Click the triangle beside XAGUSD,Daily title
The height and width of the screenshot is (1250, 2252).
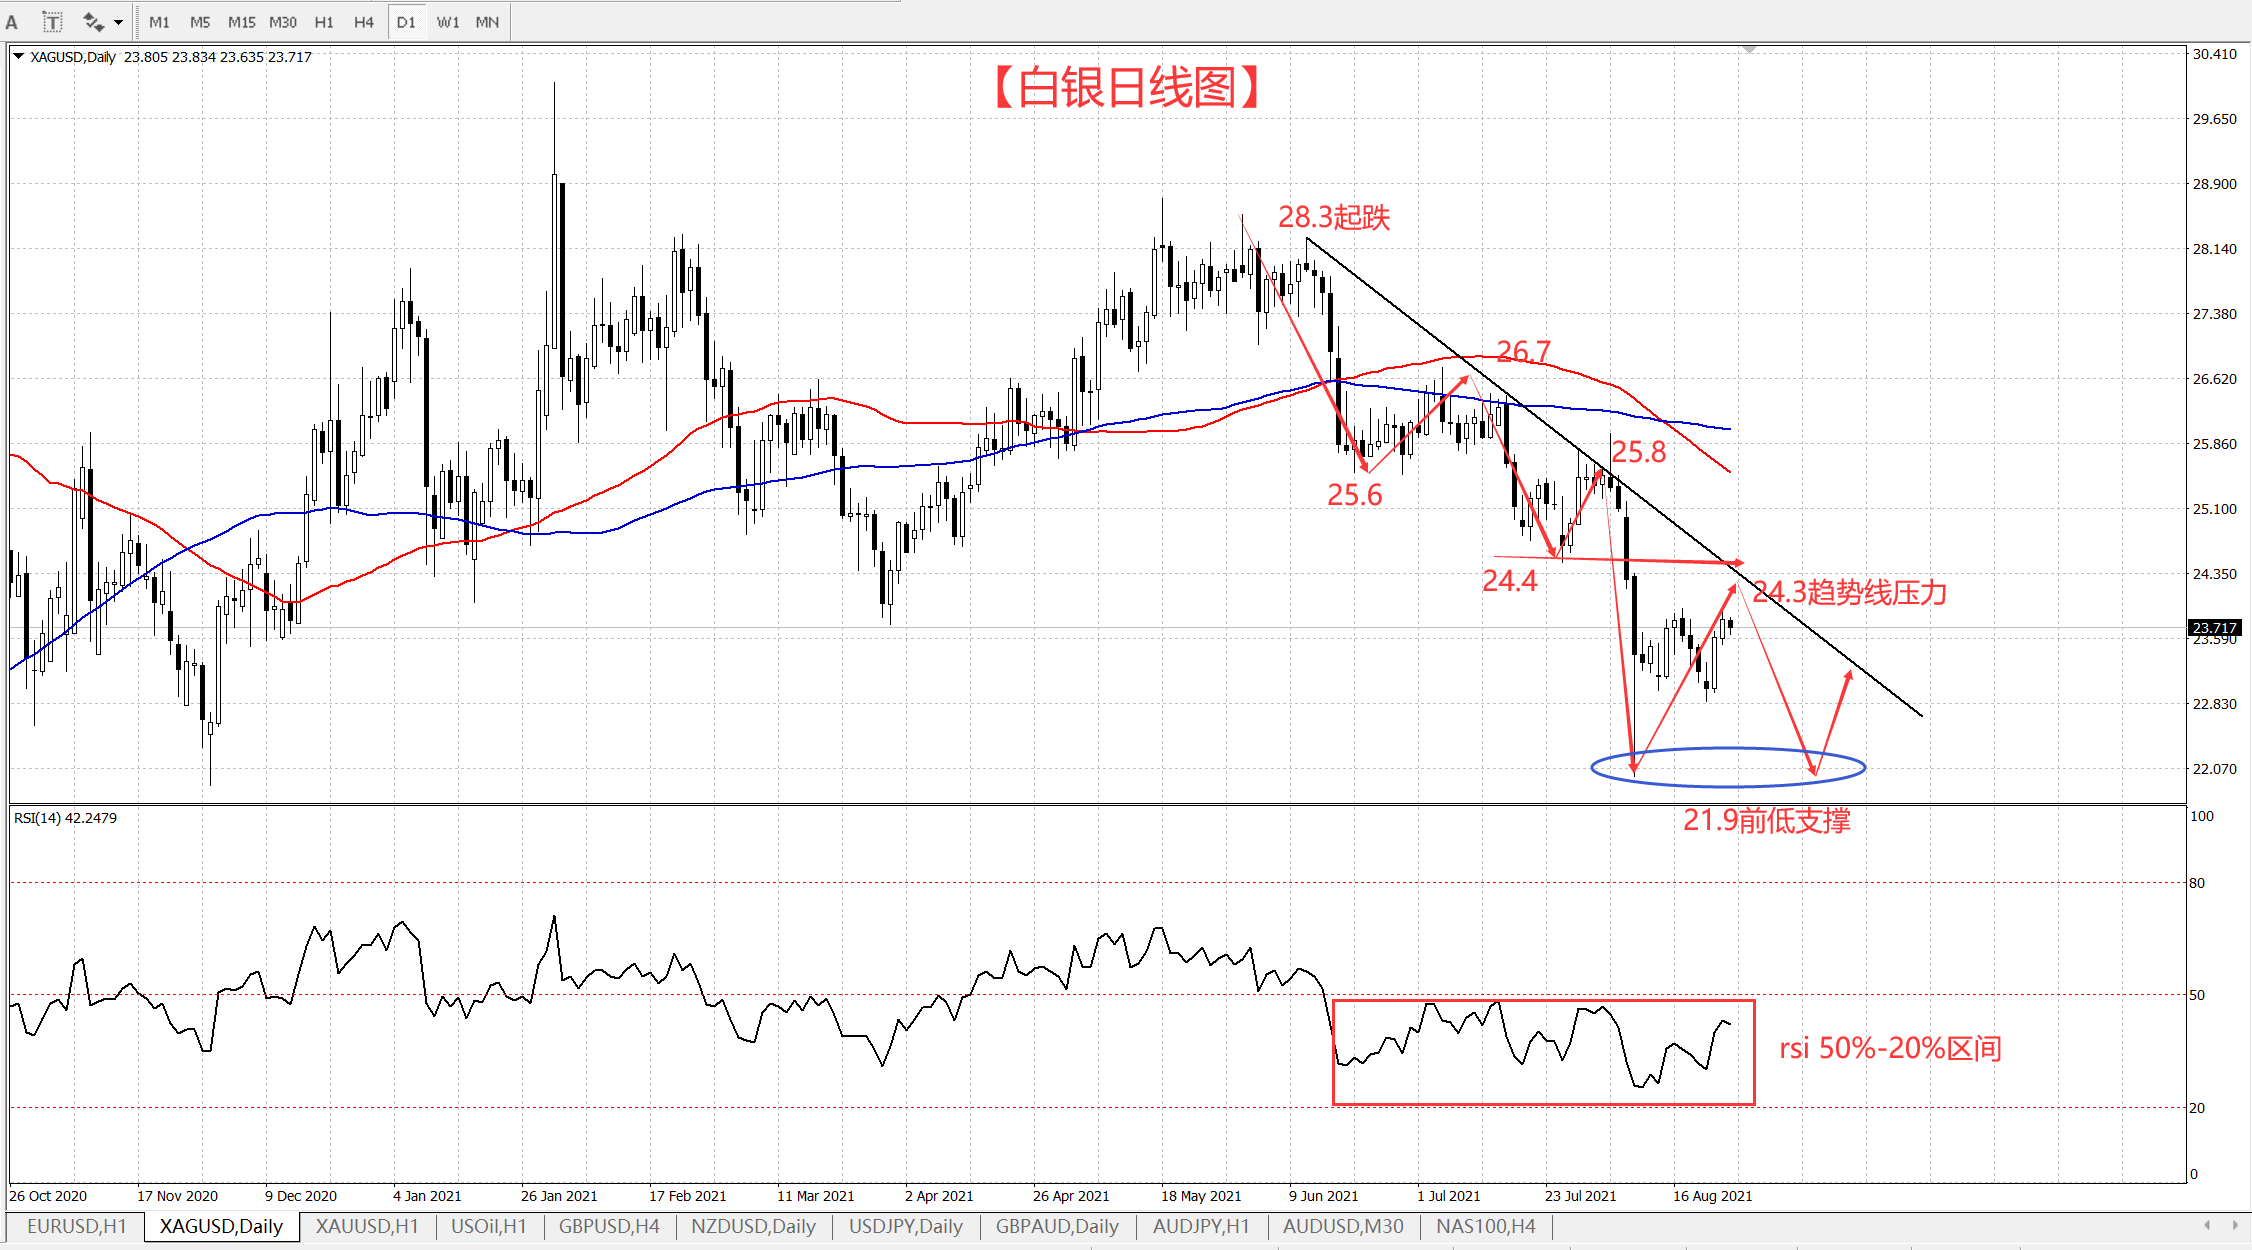tap(18, 57)
